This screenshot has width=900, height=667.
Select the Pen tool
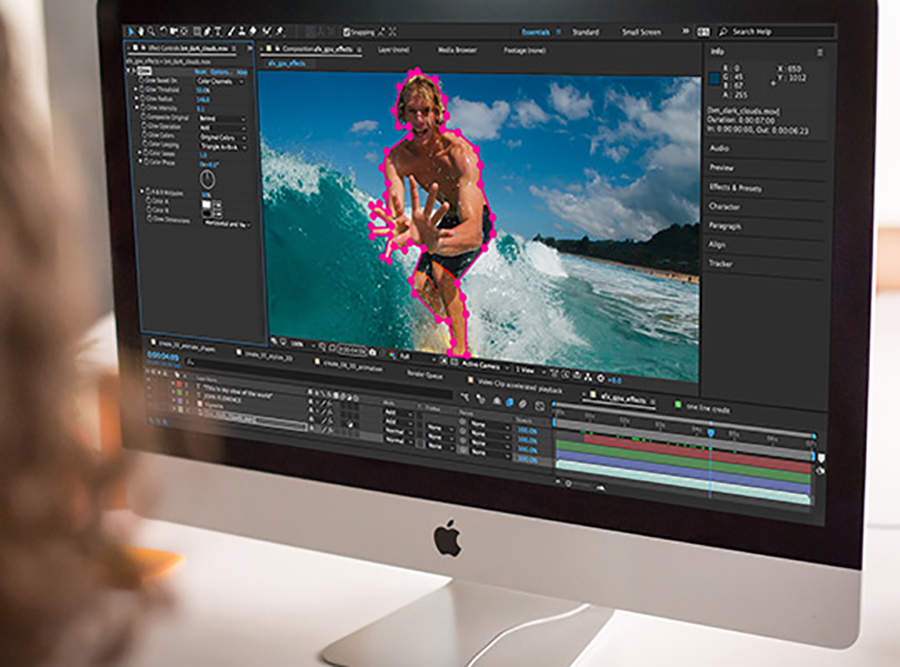pos(207,32)
